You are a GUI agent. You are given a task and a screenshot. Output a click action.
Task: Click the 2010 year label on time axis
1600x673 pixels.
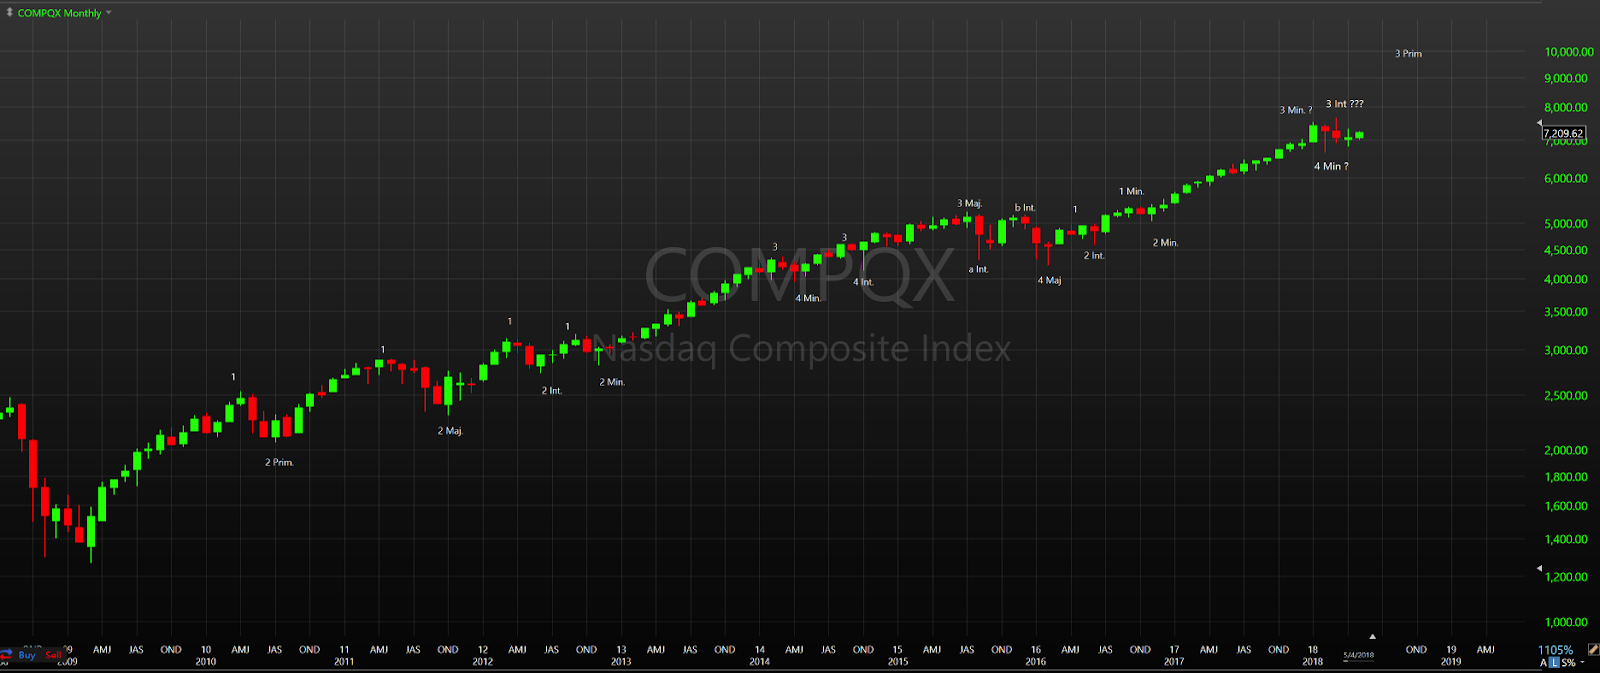[x=206, y=661]
